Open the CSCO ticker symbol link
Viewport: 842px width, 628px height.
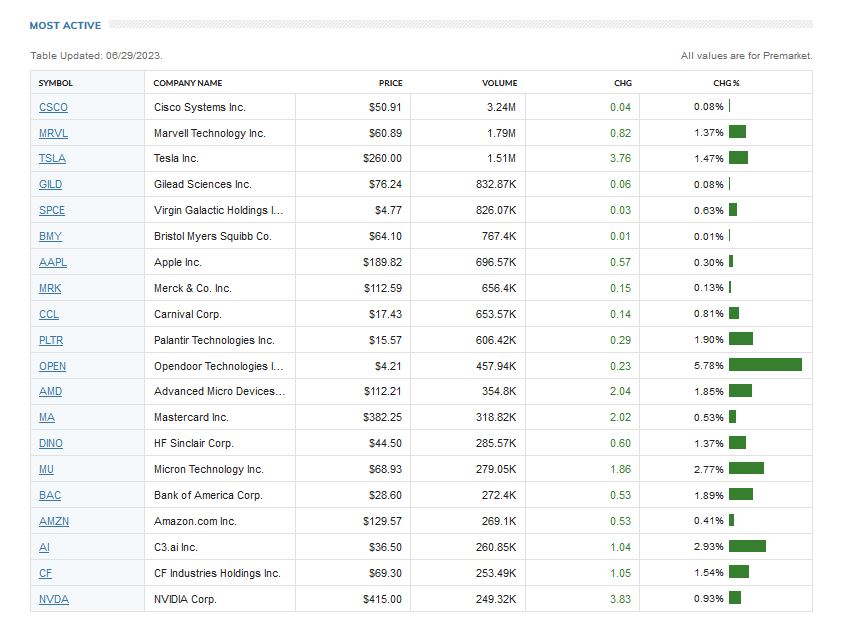click(53, 107)
